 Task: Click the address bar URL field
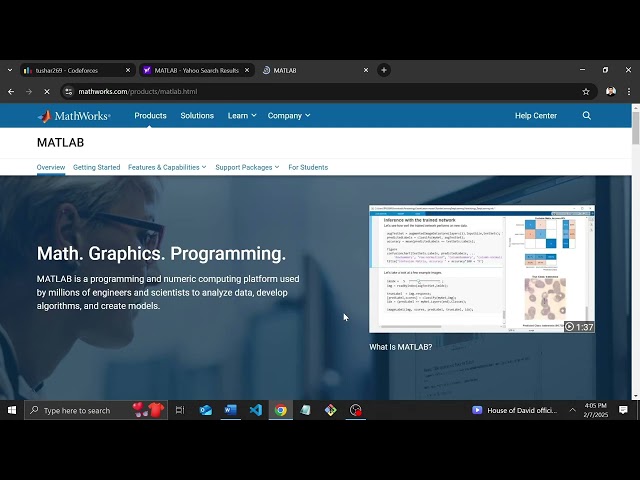(327, 91)
